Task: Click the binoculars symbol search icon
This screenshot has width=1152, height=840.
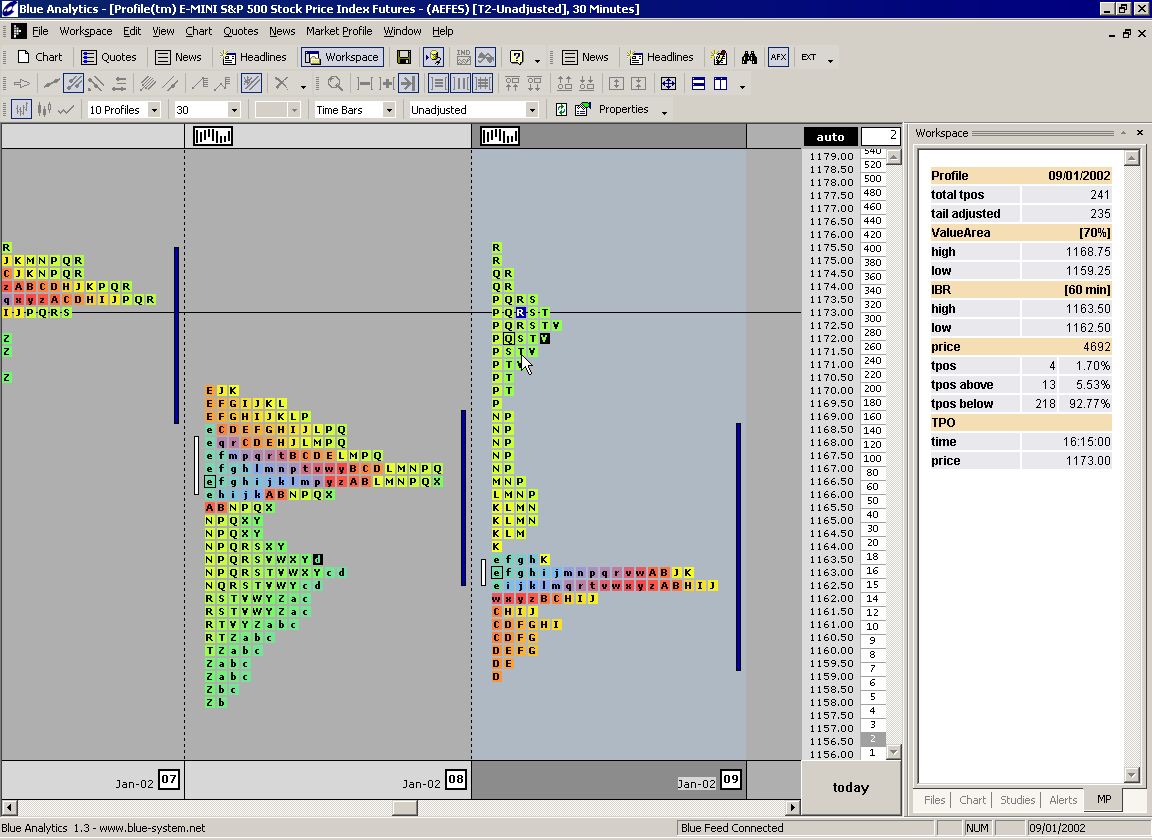Action: click(x=749, y=57)
